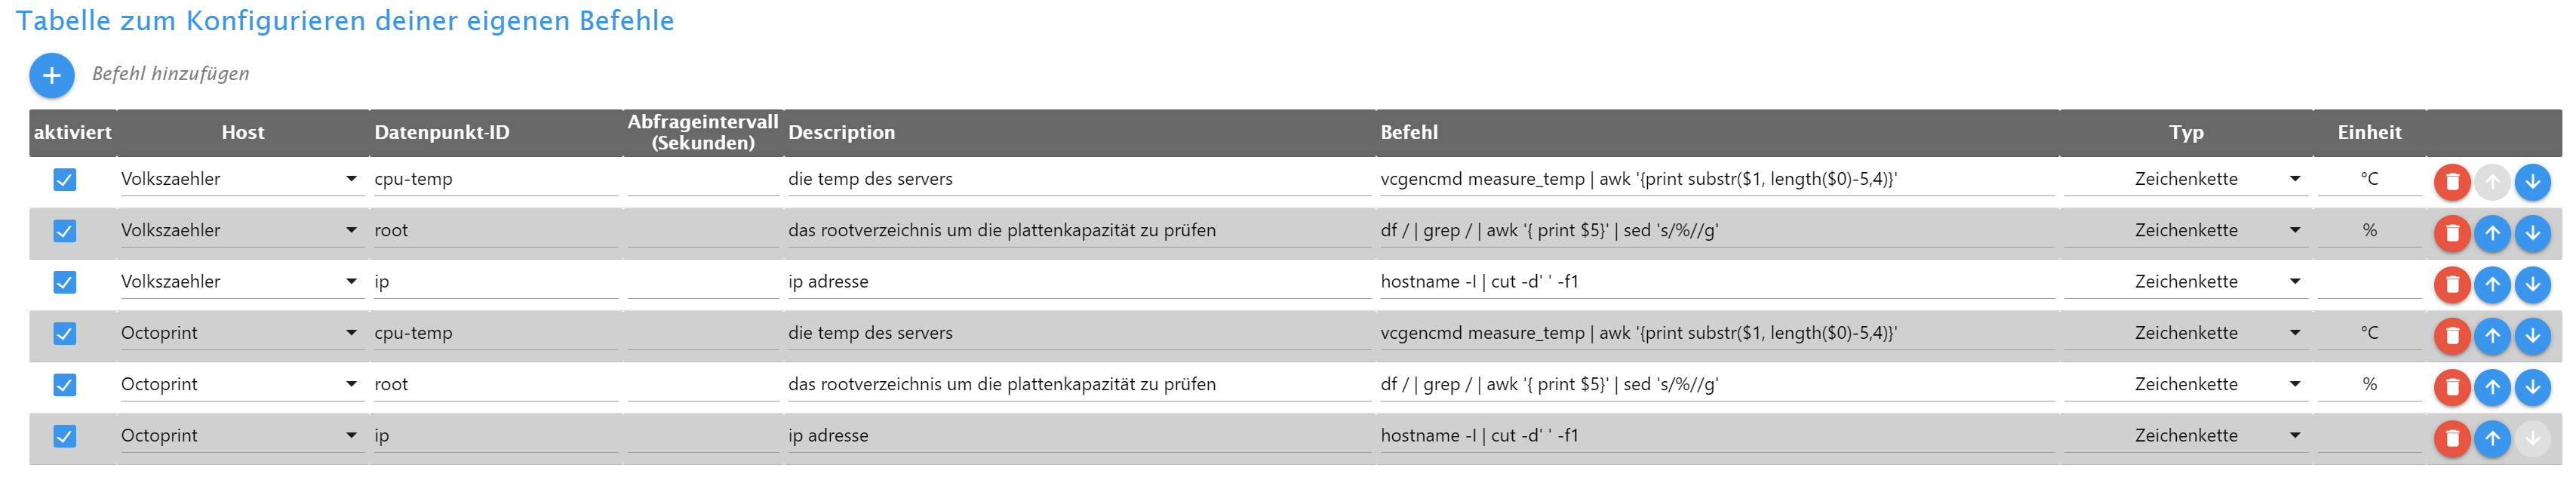Move Volkszaehler ip row up
2576x480 pixels.
pyautogui.click(x=2492, y=285)
